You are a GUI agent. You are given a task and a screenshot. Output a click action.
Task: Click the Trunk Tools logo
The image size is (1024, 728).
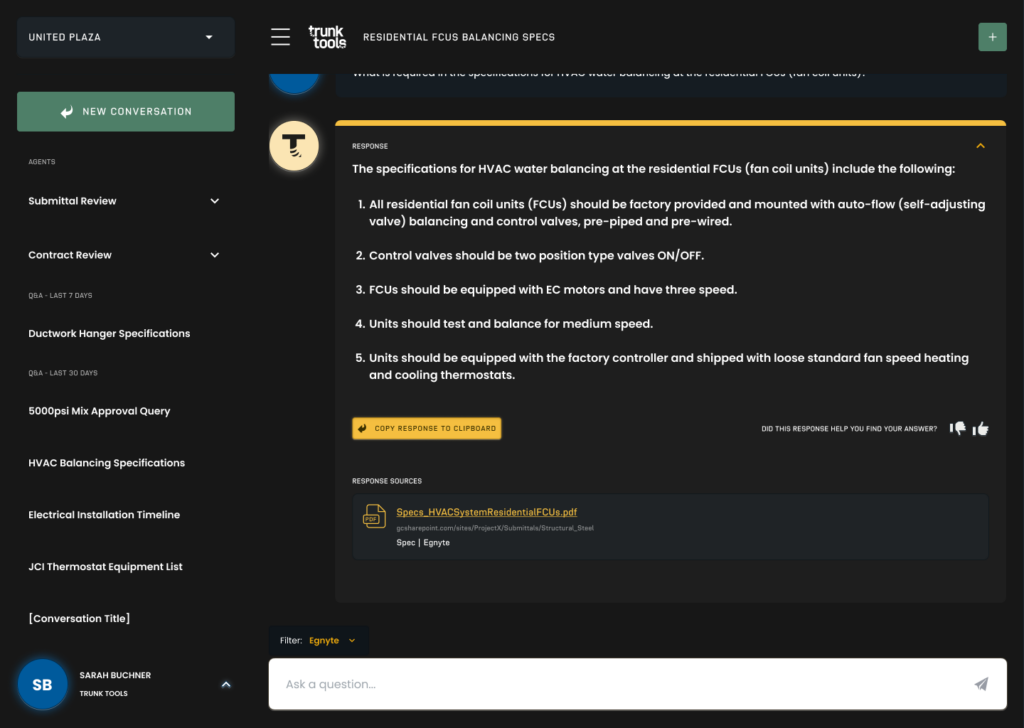pyautogui.click(x=327, y=37)
